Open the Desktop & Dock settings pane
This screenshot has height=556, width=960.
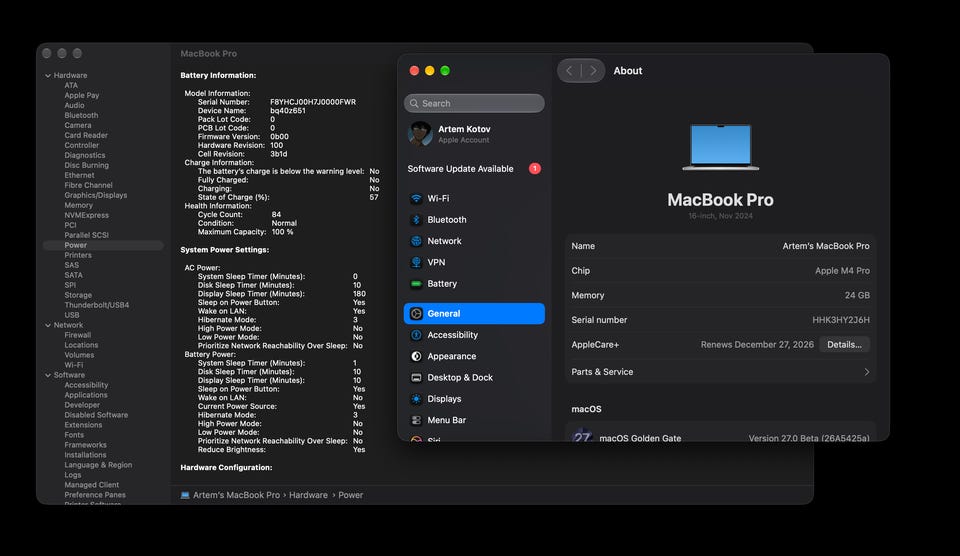pyautogui.click(x=474, y=378)
